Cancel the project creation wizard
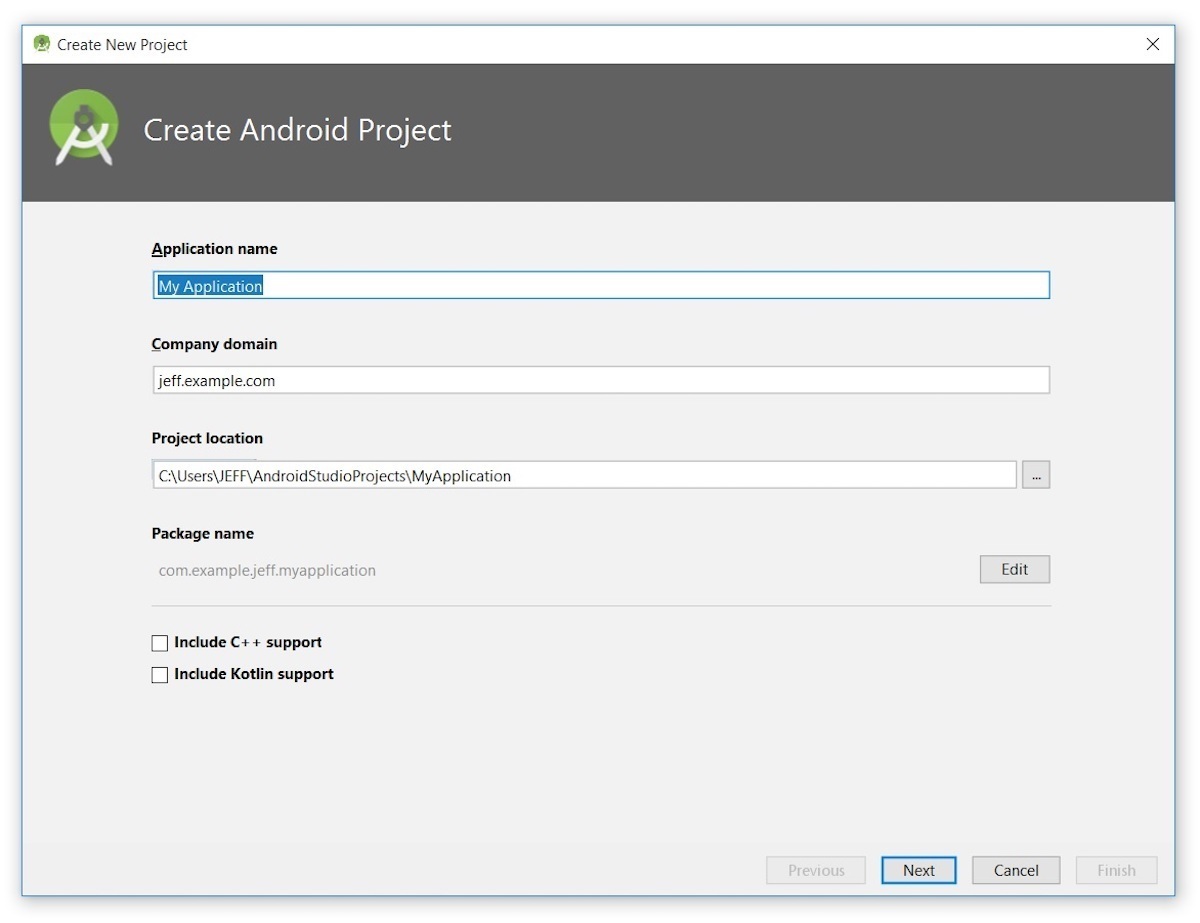The image size is (1200, 923). (1016, 870)
